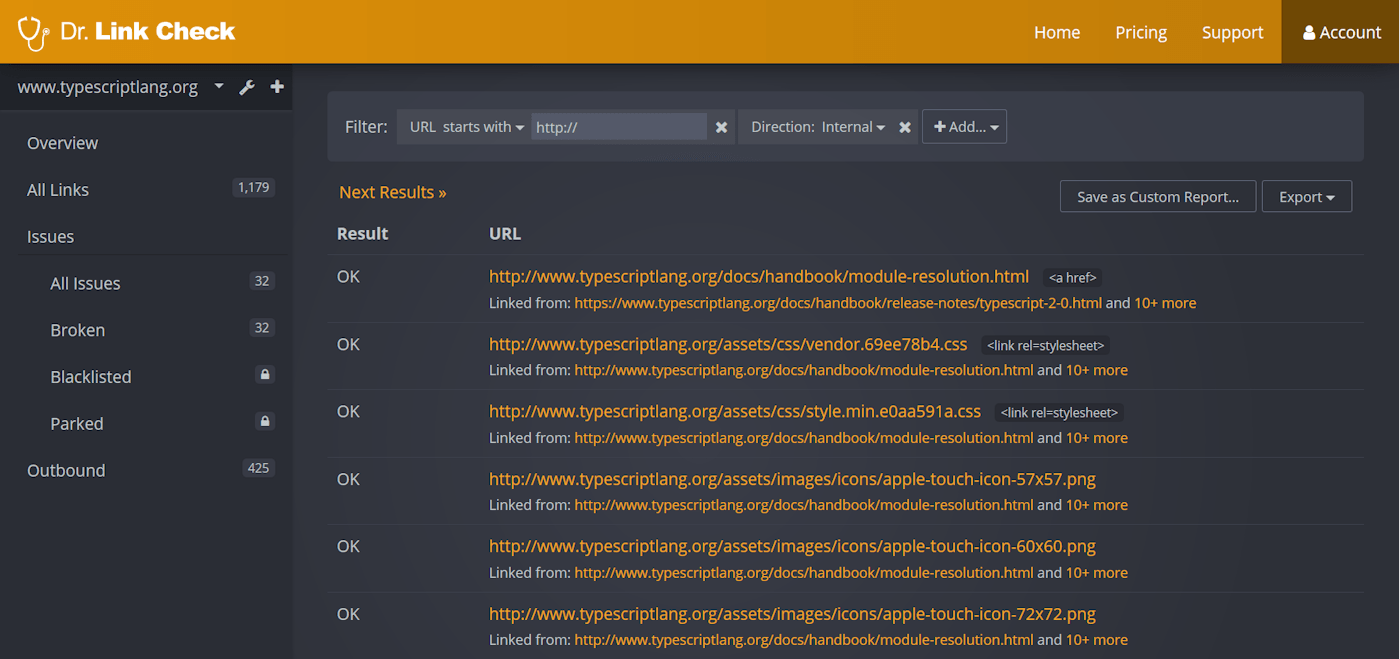Remove the Direction Internal filter

click(905, 127)
